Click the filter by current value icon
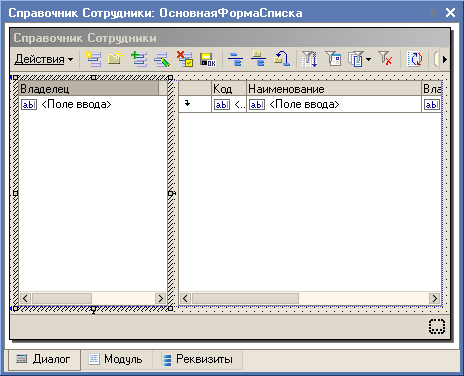Viewport: 464px width, 376px height. [333, 59]
